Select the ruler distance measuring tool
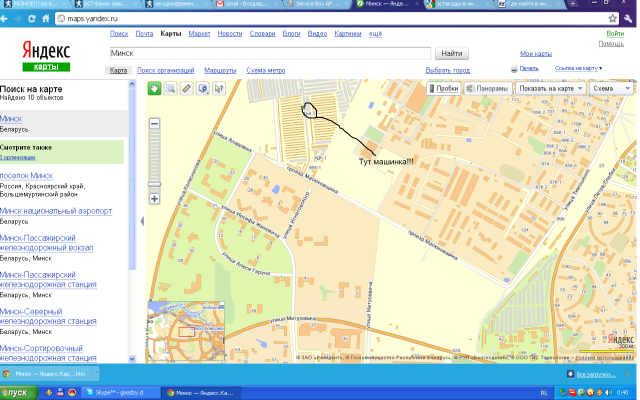This screenshot has width=640, height=400. 187,89
